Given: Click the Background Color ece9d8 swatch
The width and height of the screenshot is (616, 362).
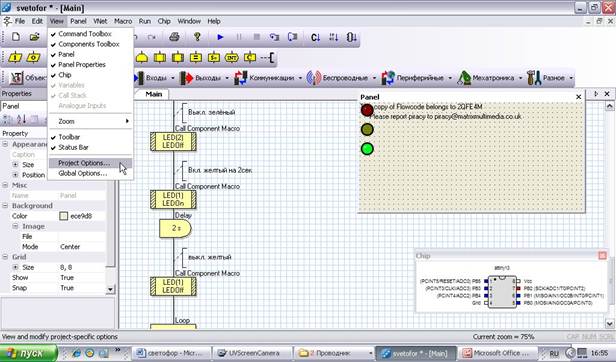Looking at the screenshot, I should (x=64, y=216).
